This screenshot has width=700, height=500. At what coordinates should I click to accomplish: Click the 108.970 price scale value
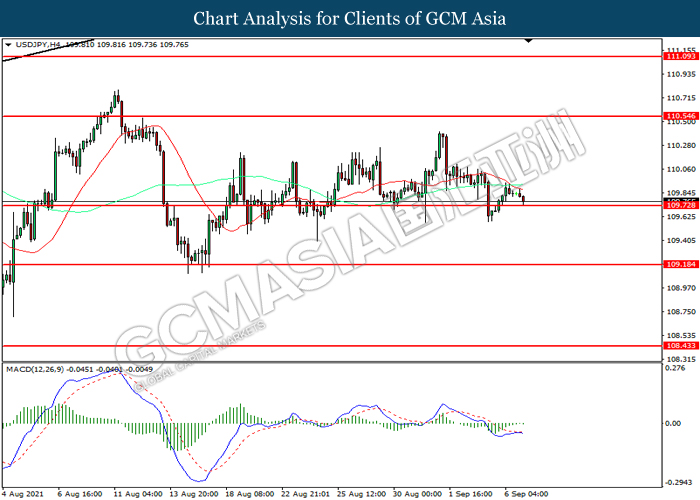(x=681, y=288)
